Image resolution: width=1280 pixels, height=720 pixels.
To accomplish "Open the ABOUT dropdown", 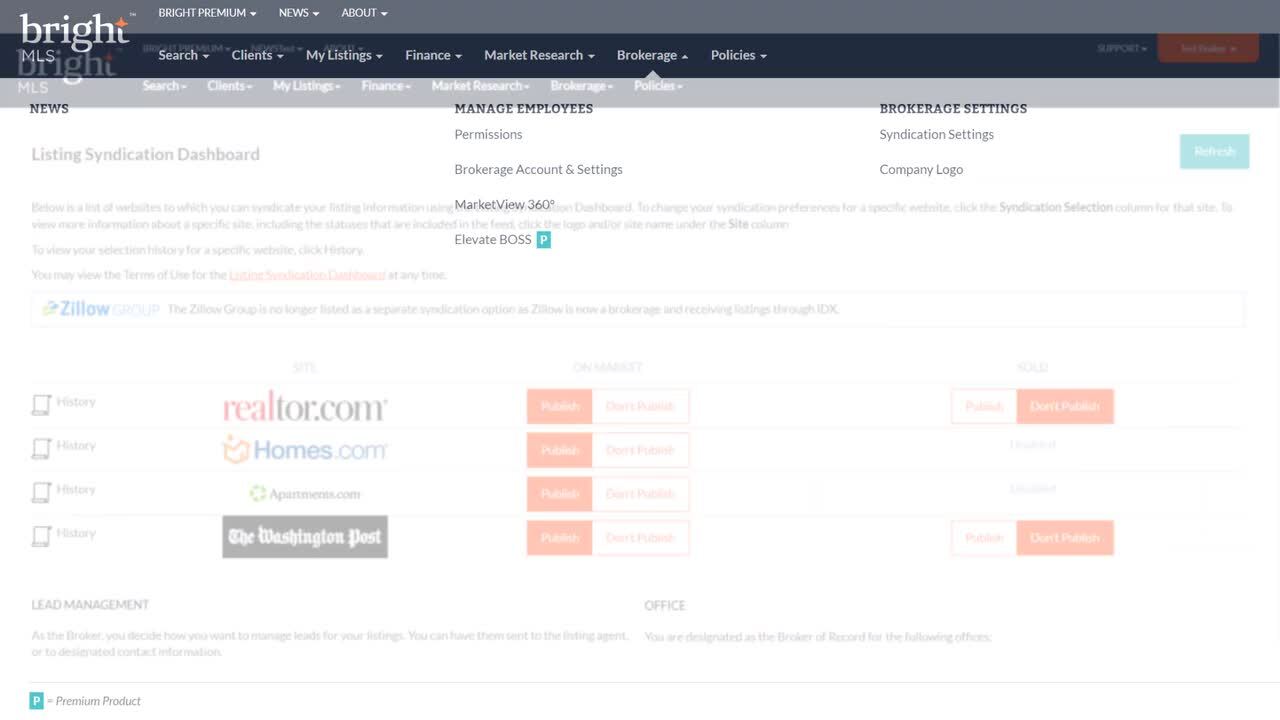I will click(364, 13).
